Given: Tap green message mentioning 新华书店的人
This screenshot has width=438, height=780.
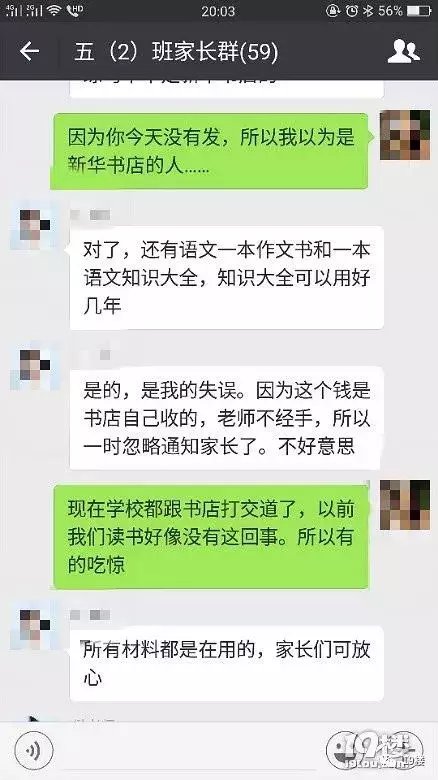Looking at the screenshot, I should 210,151.
